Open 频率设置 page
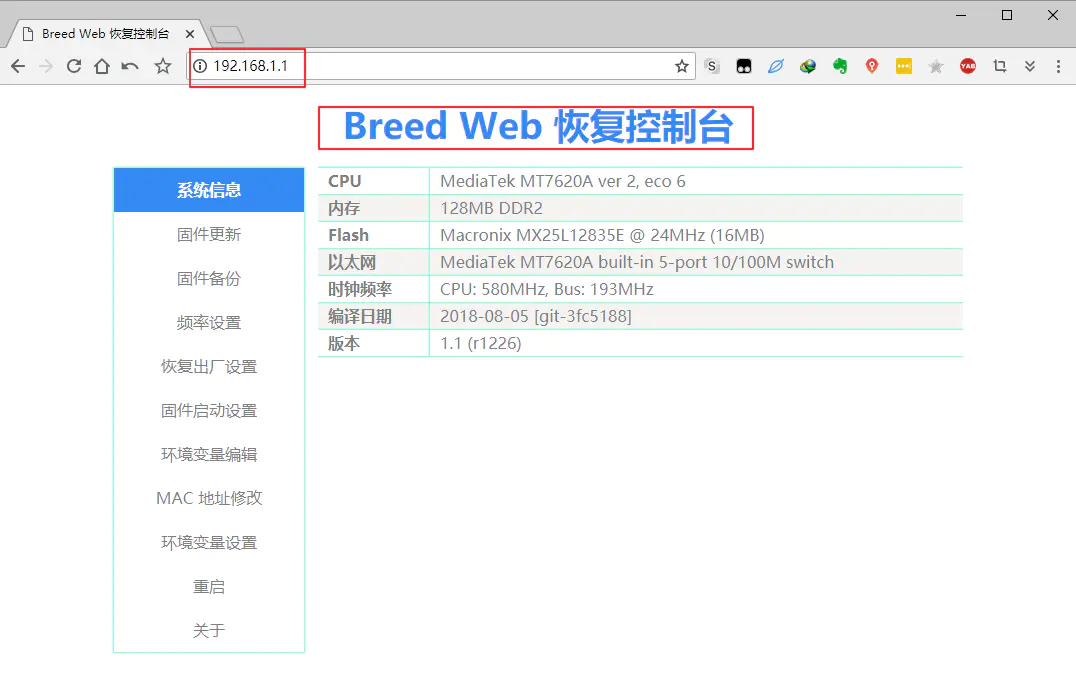The height and width of the screenshot is (675, 1076). click(x=209, y=322)
